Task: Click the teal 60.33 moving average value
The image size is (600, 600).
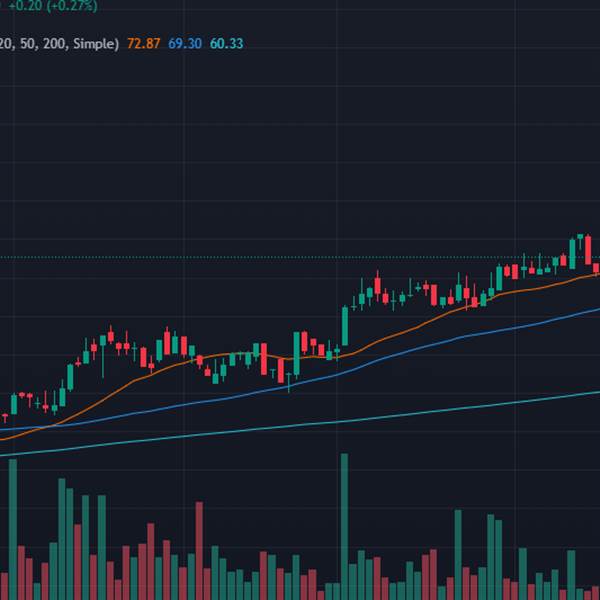Action: pyautogui.click(x=227, y=44)
